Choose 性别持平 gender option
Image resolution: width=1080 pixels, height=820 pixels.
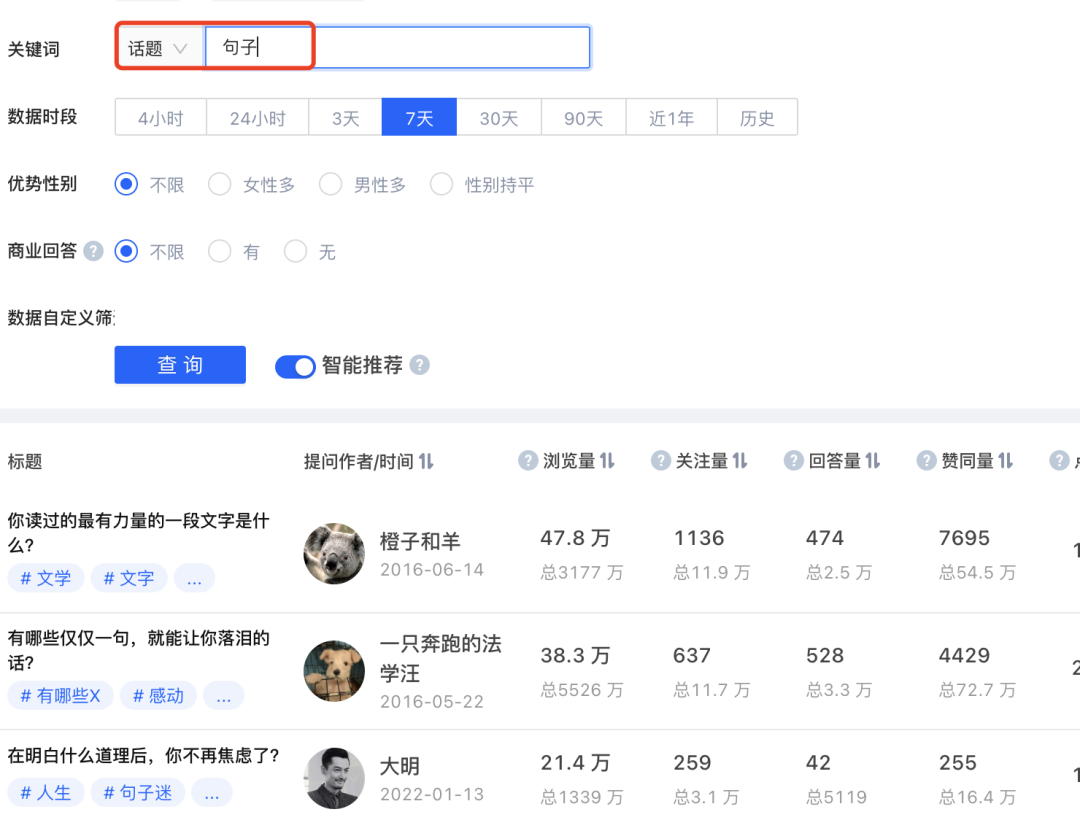tap(442, 184)
